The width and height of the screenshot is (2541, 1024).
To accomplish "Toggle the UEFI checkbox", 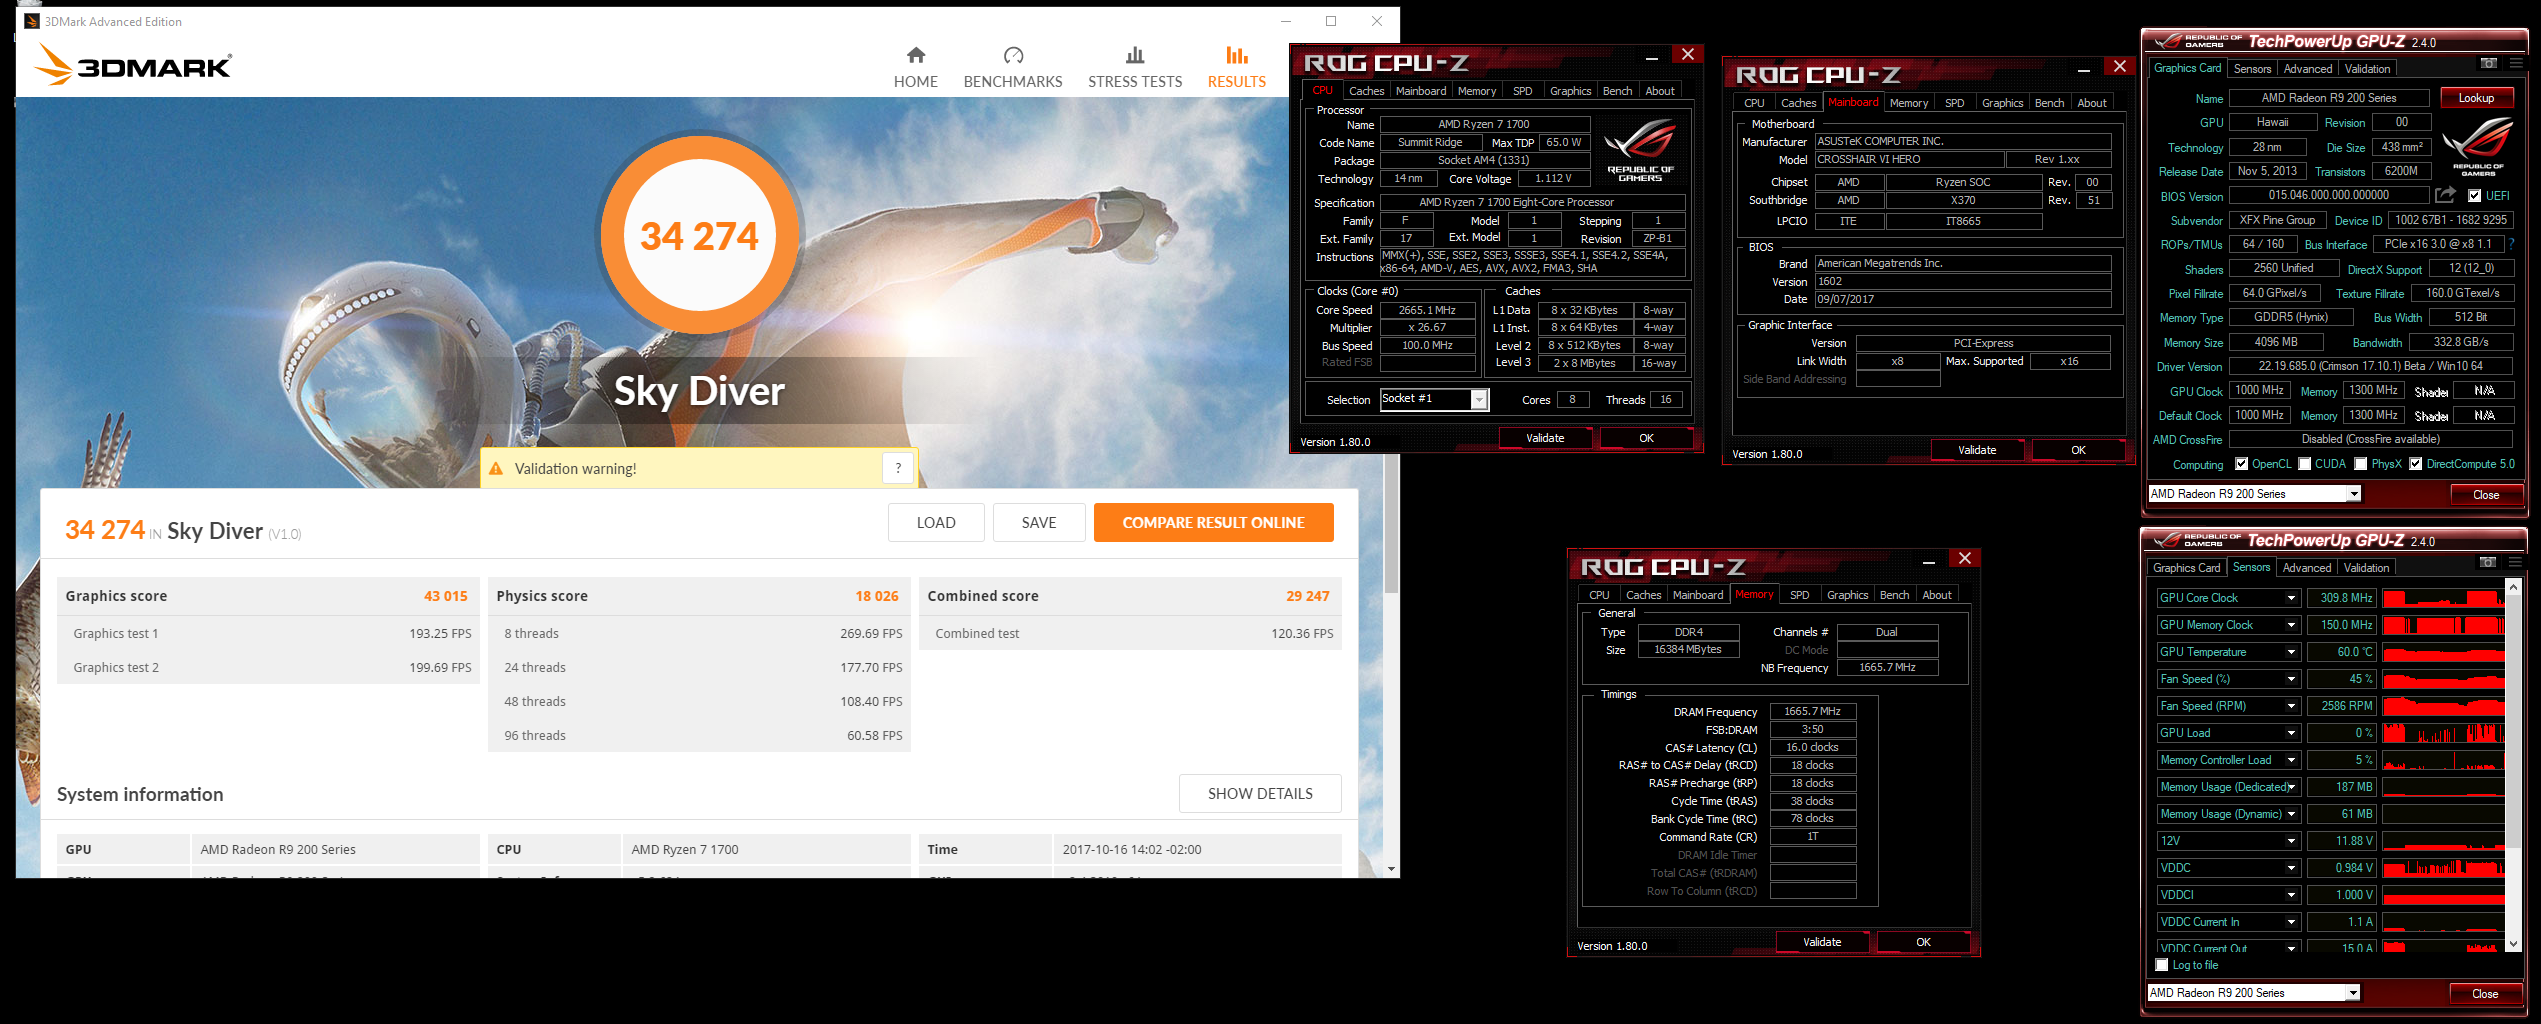I will 2474,196.
